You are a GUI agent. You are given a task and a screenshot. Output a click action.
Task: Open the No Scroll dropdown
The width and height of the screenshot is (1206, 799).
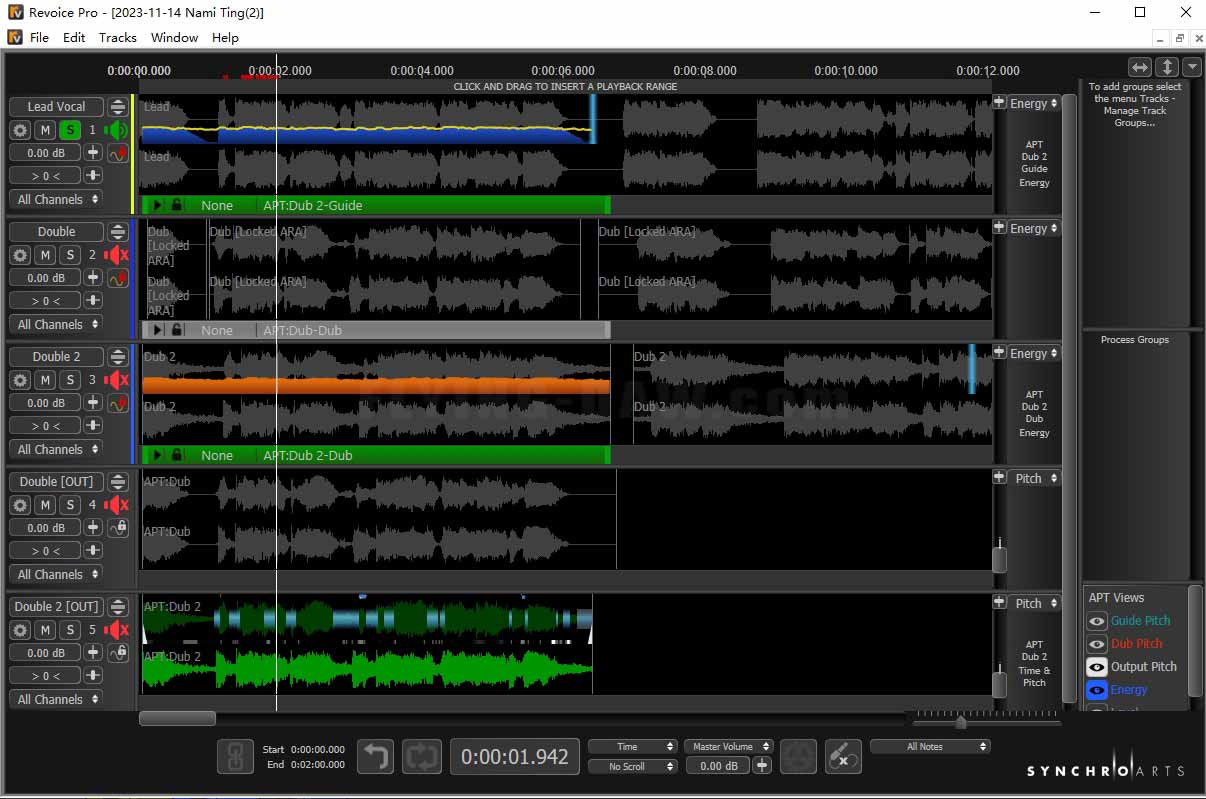[632, 767]
